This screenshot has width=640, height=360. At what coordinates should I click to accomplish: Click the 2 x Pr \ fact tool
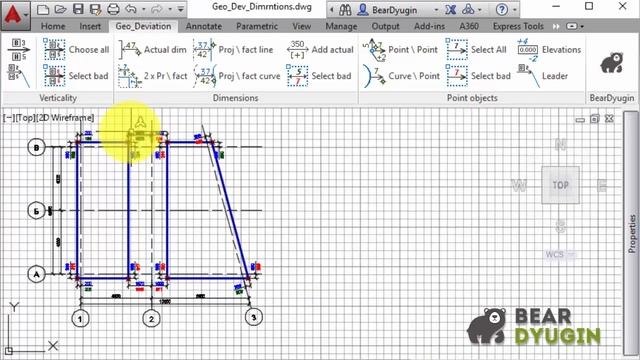tap(152, 76)
